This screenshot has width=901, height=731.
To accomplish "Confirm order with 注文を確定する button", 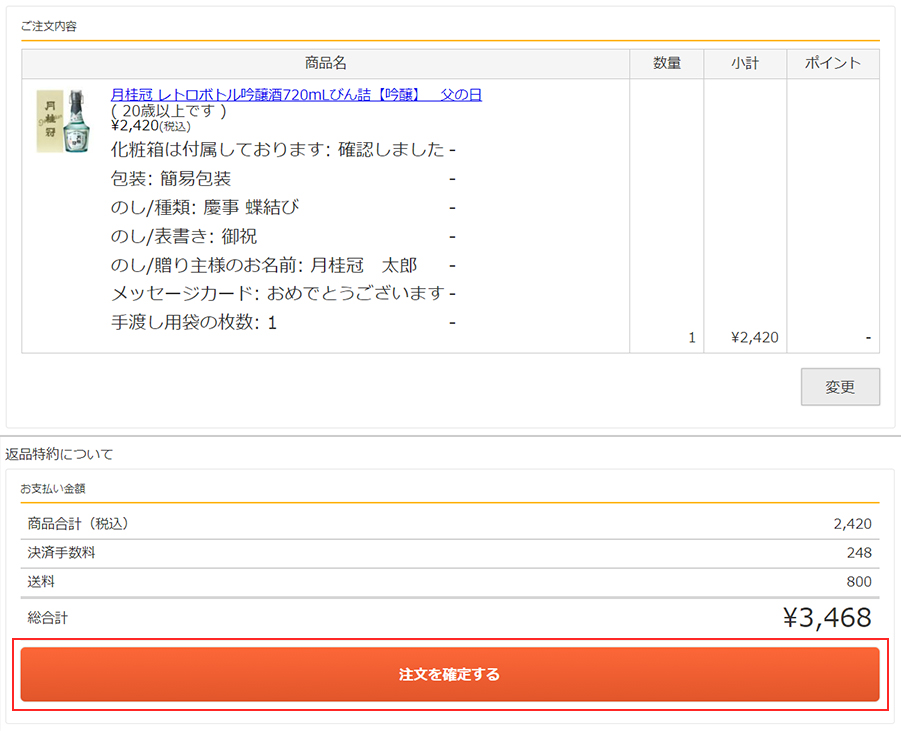I will click(449, 674).
